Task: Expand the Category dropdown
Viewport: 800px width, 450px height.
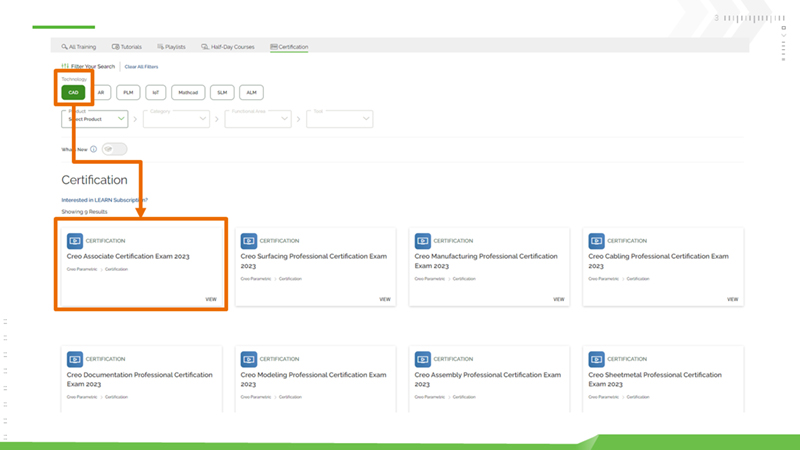Action: [176, 119]
